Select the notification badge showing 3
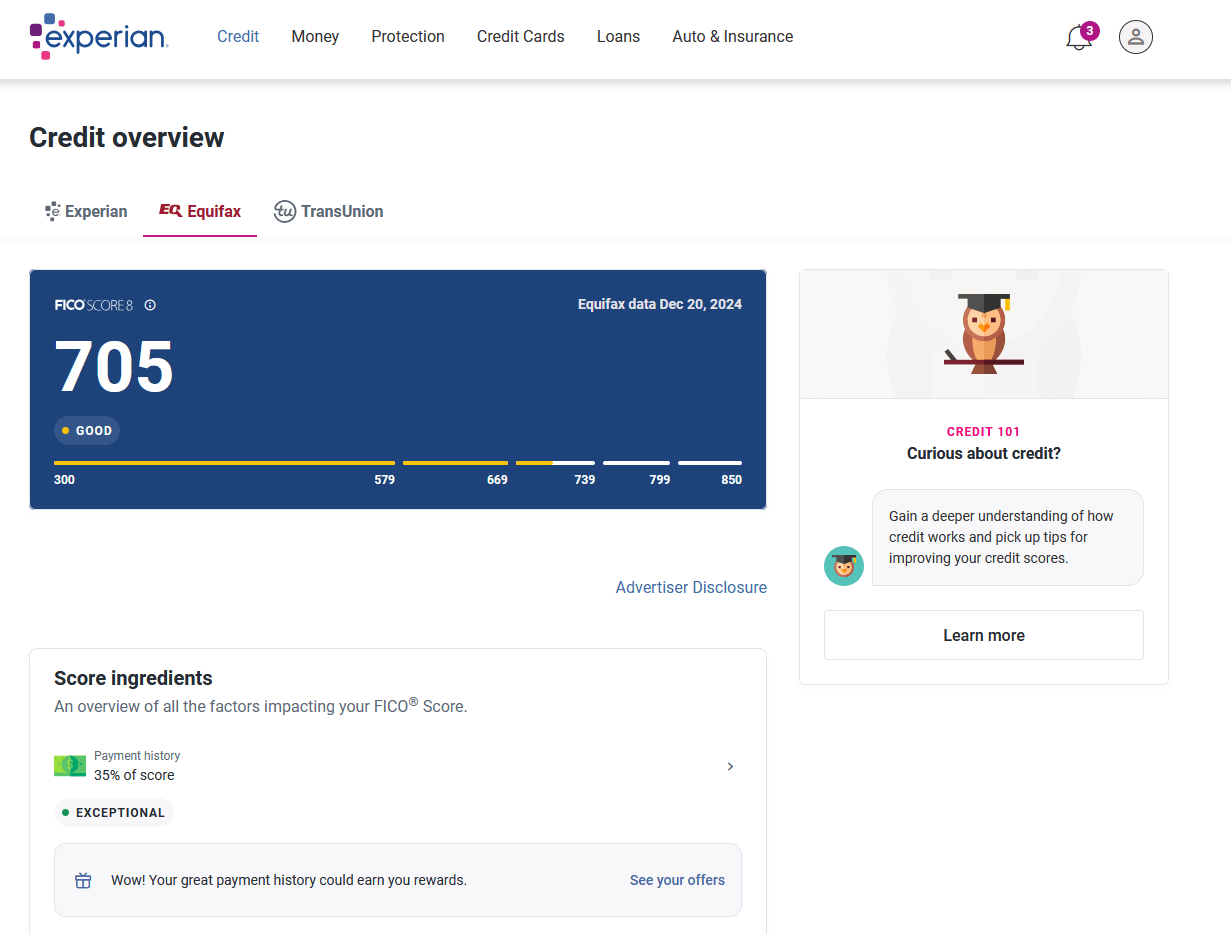1231x934 pixels. tap(1089, 30)
